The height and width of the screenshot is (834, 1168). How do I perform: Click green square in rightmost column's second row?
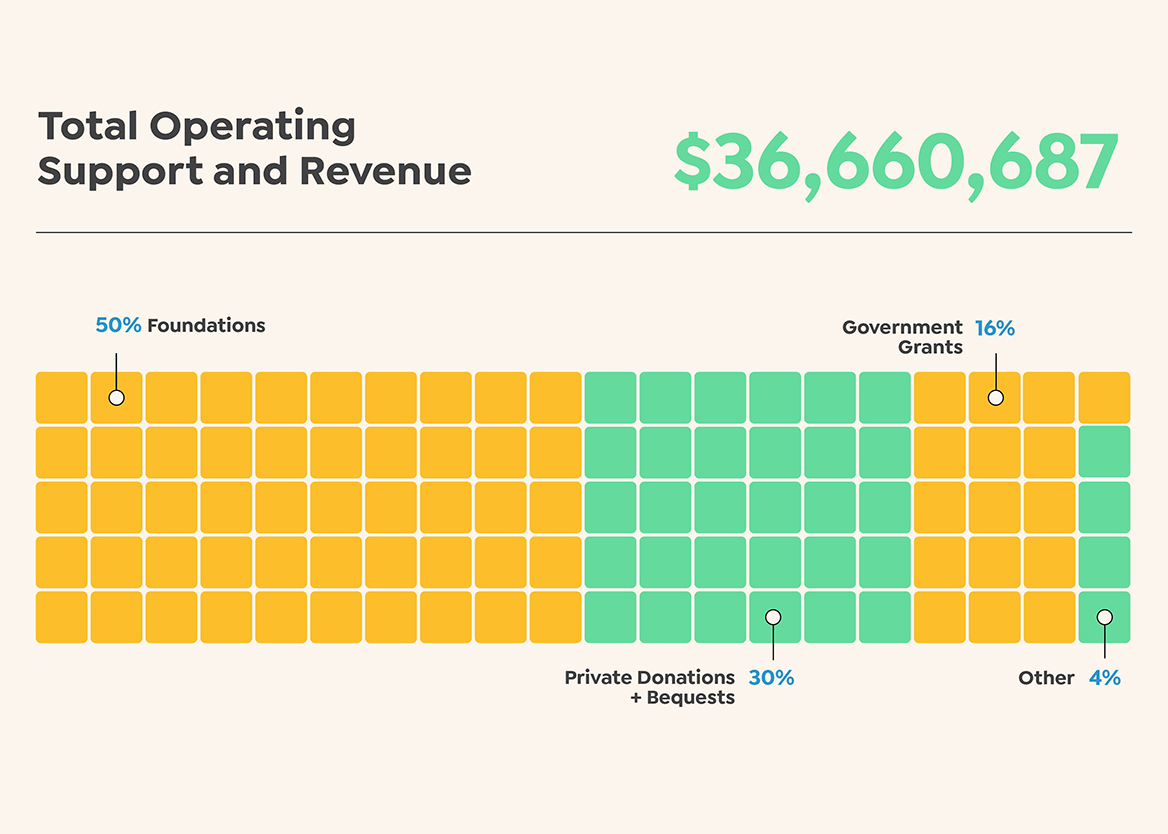tap(1104, 452)
